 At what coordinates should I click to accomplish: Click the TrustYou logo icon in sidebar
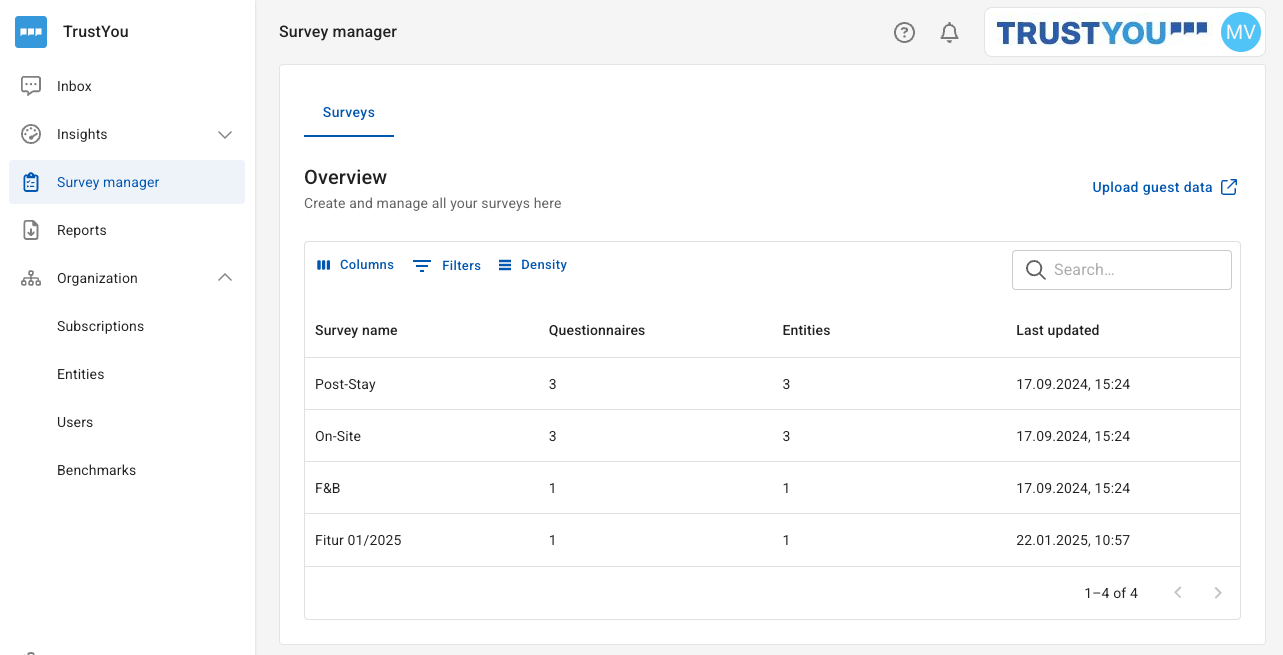31,32
